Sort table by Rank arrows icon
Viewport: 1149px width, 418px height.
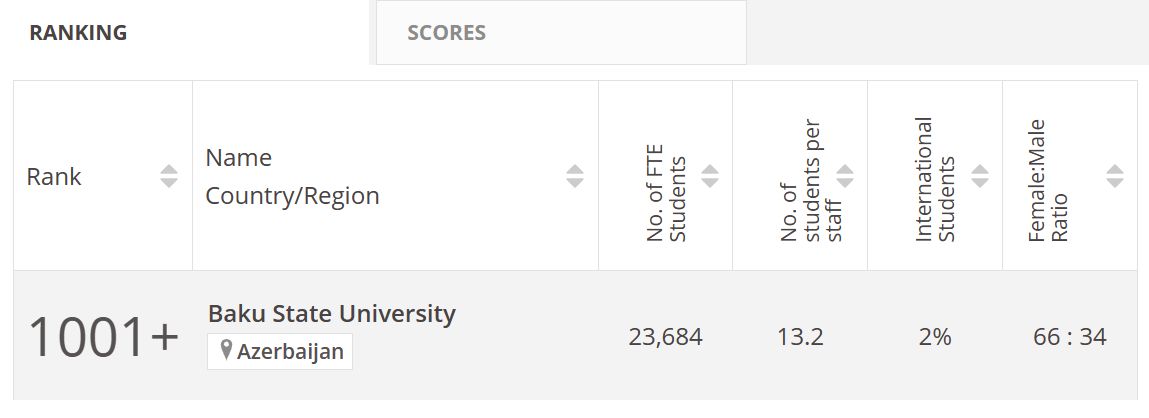(x=169, y=177)
